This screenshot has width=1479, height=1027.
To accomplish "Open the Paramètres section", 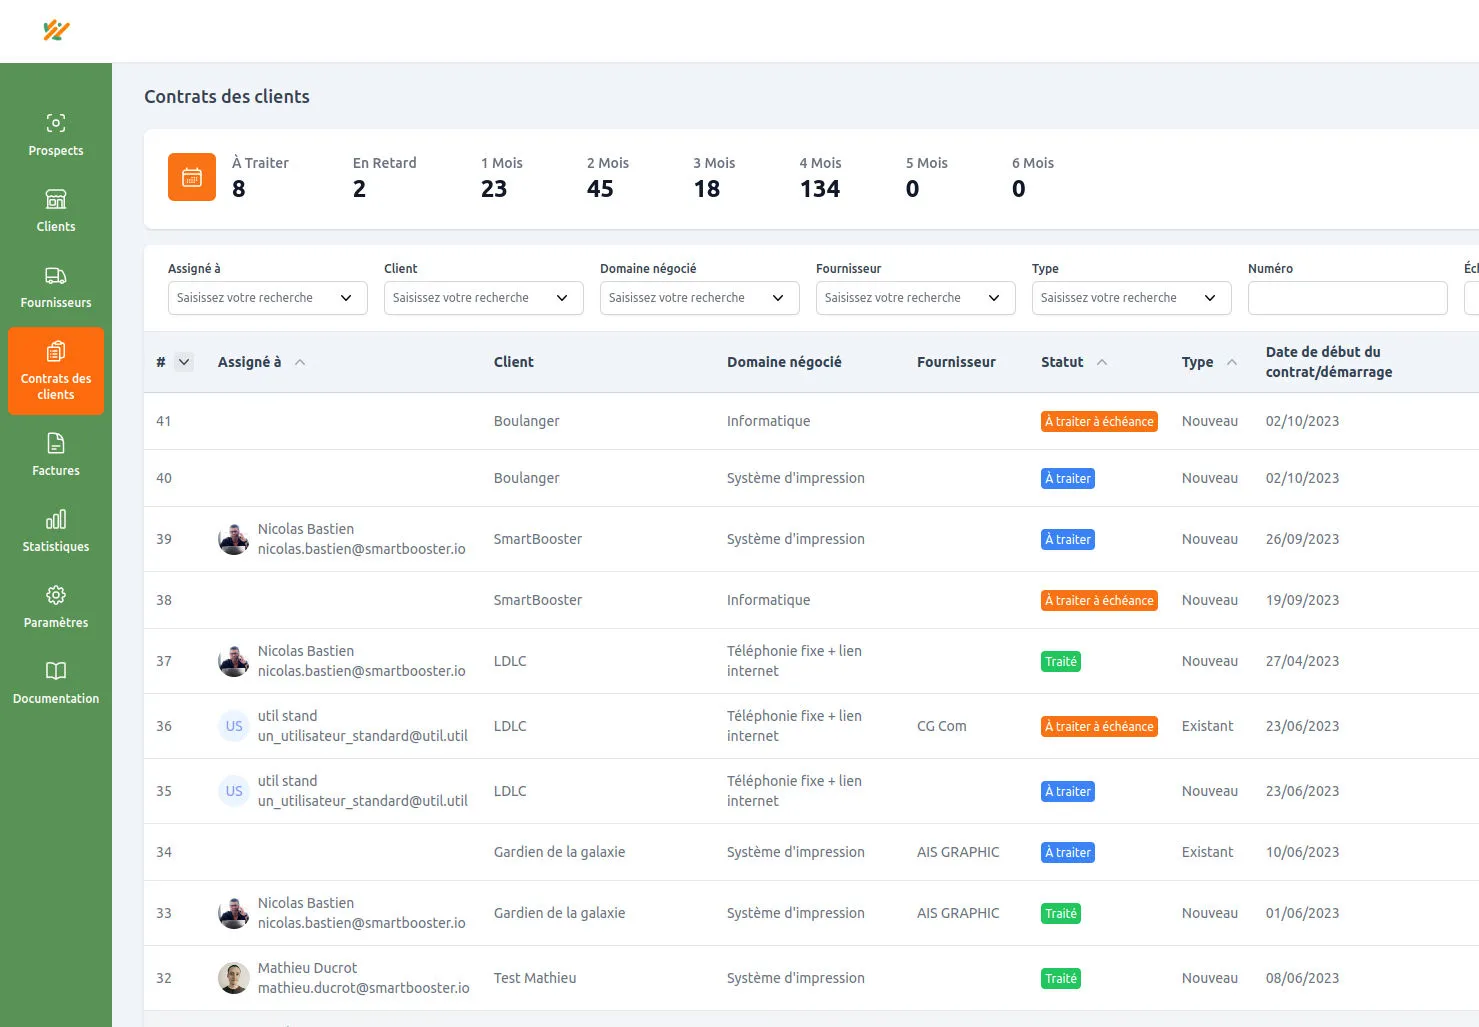I will pos(55,606).
